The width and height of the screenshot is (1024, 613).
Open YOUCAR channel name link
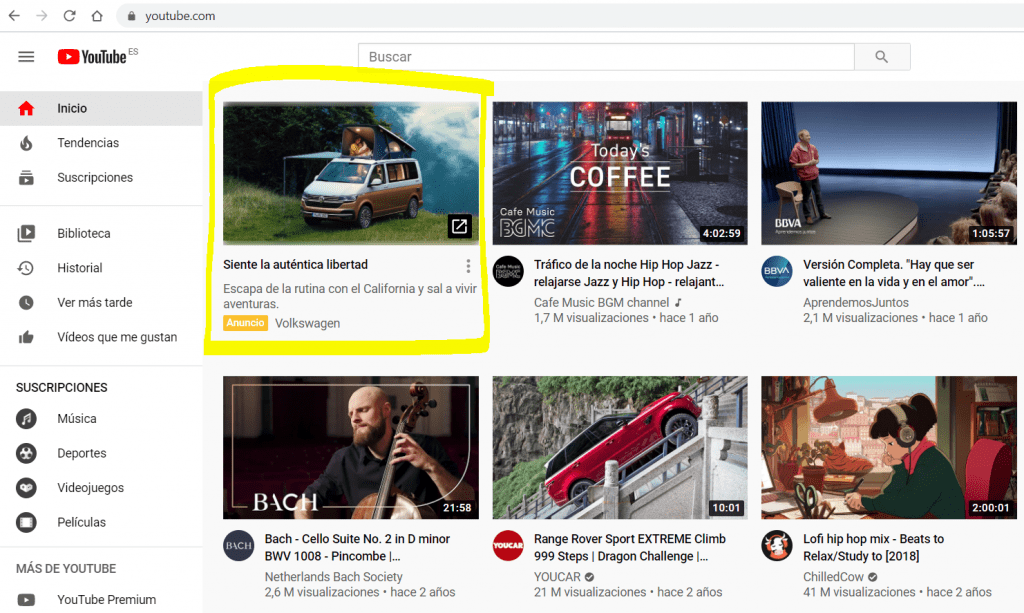coord(557,576)
